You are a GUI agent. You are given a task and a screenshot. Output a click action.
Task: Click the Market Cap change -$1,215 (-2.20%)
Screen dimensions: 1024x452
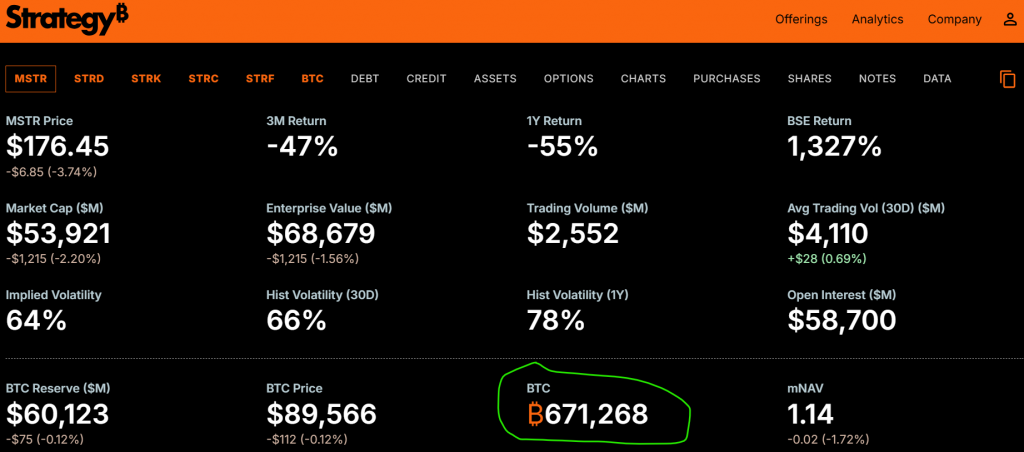coord(54,259)
